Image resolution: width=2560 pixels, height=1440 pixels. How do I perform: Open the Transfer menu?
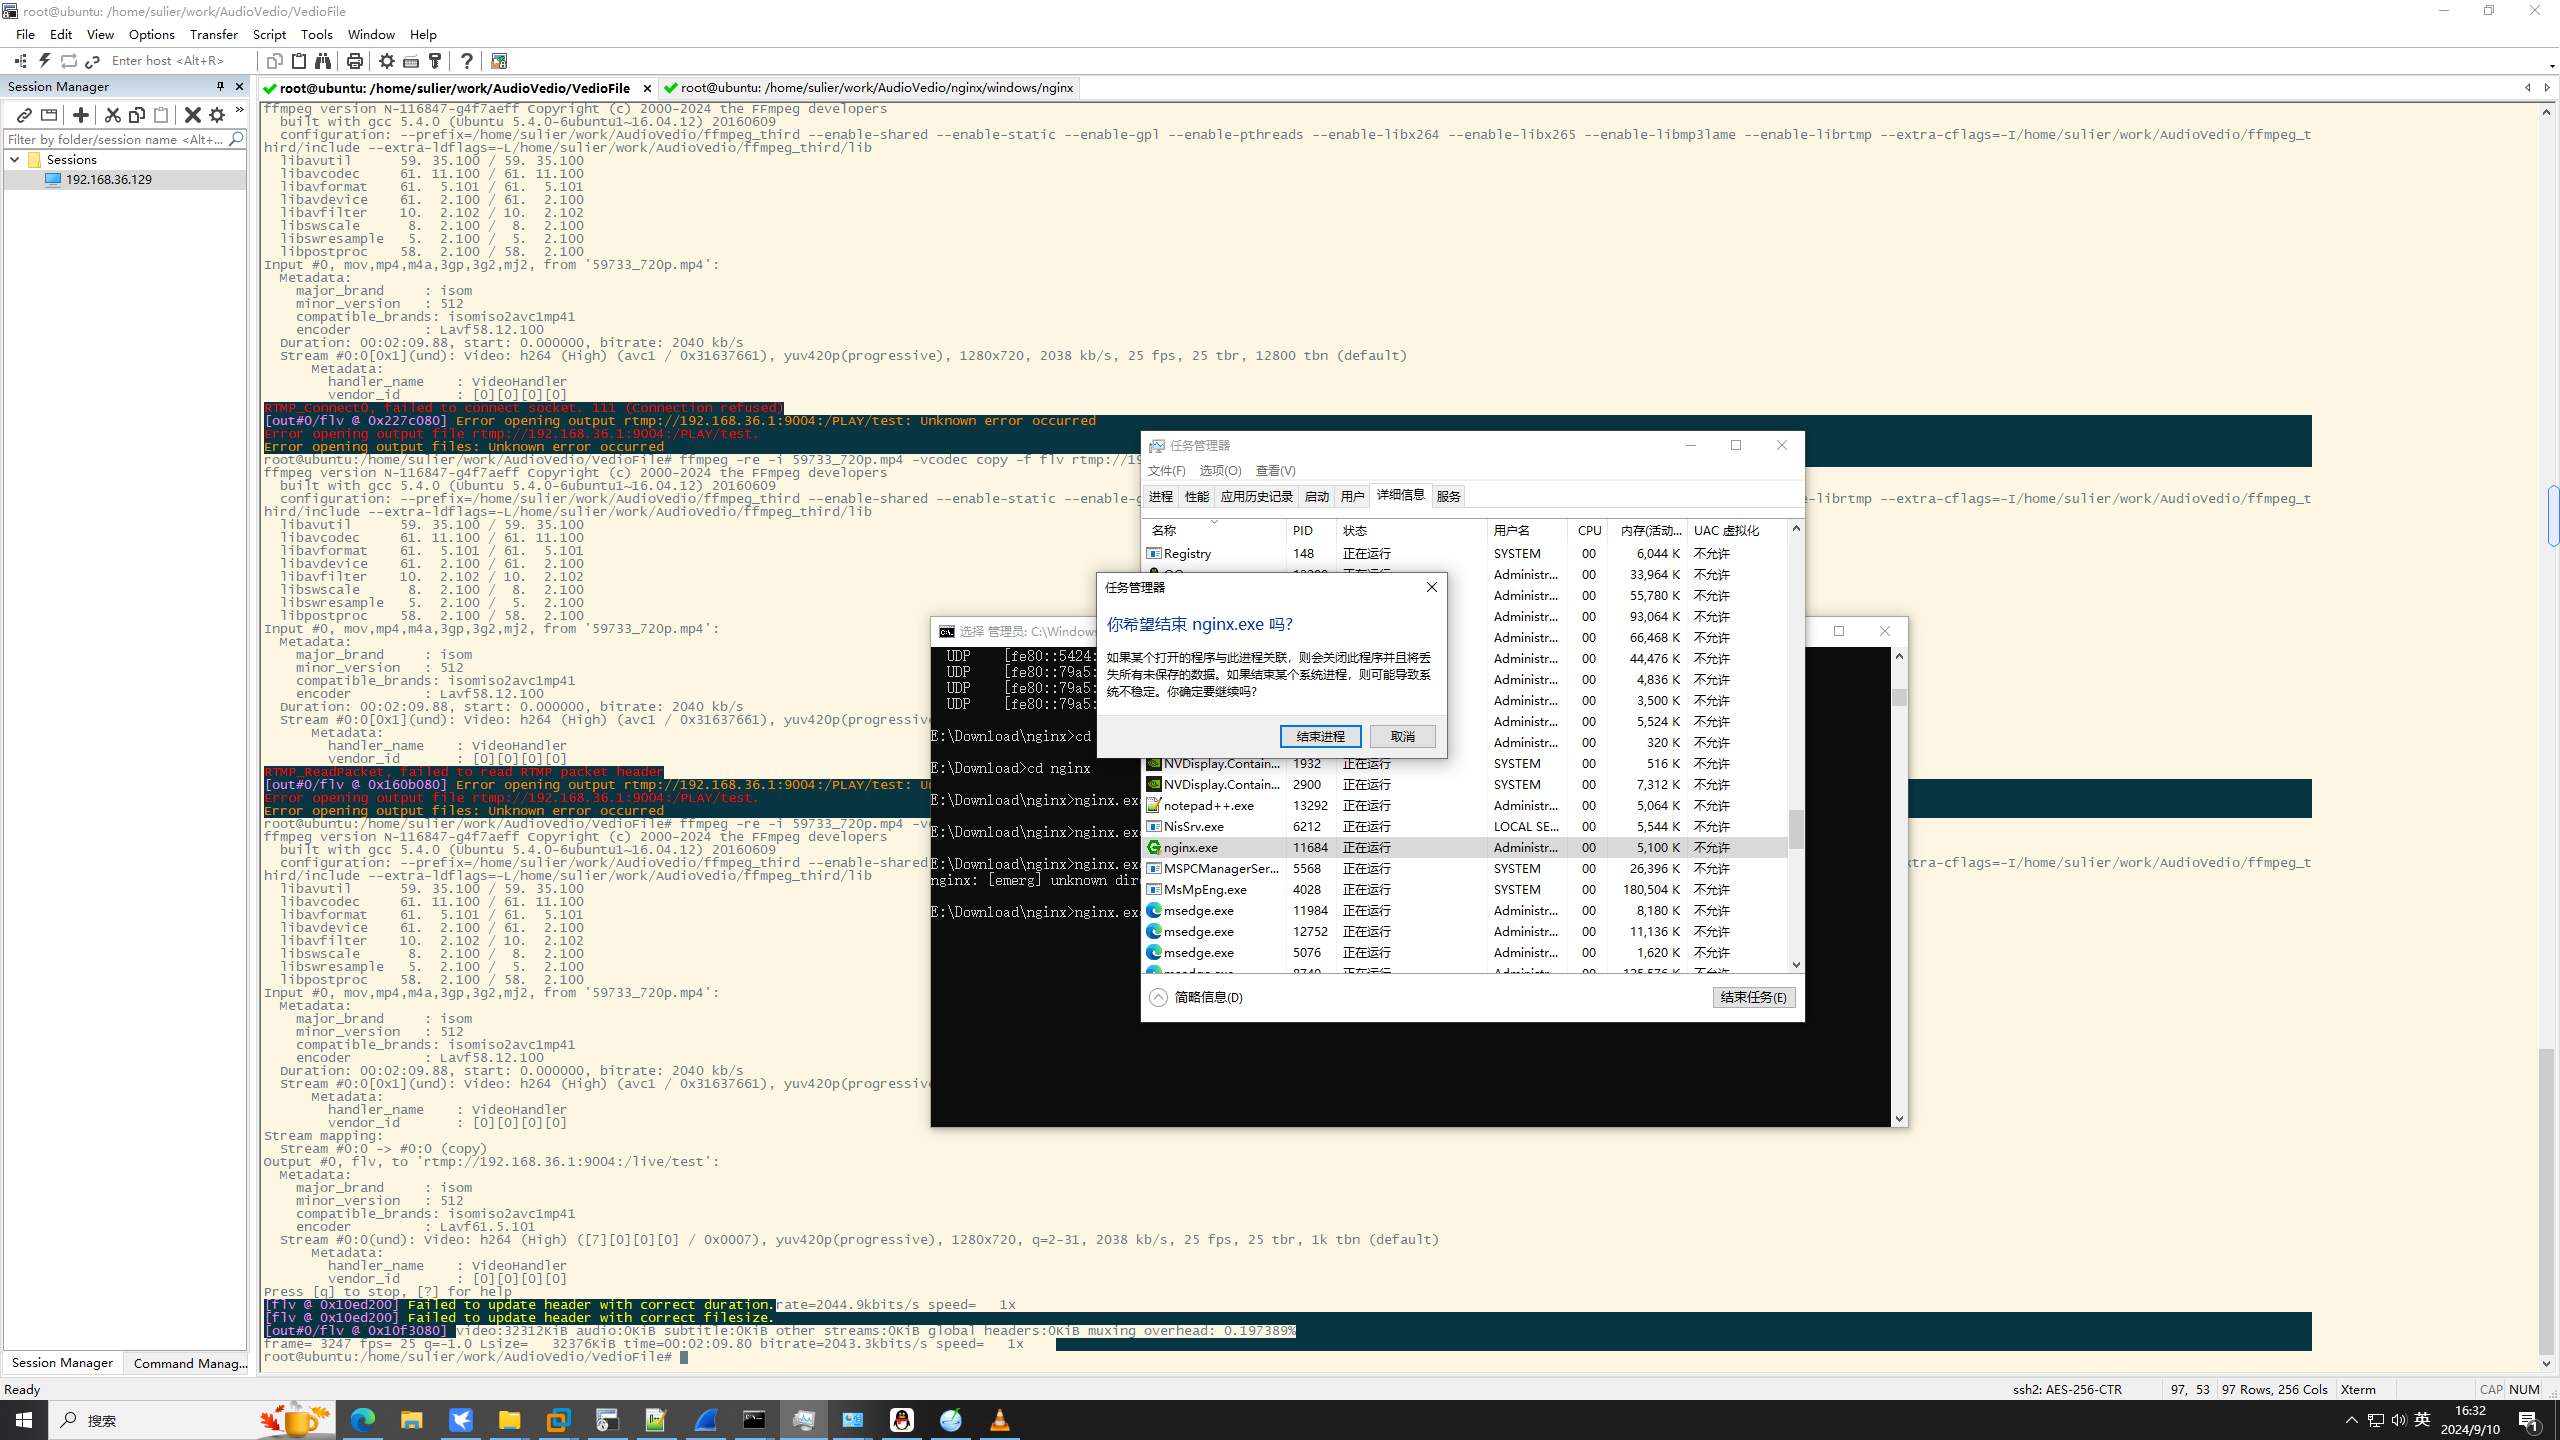(x=213, y=34)
